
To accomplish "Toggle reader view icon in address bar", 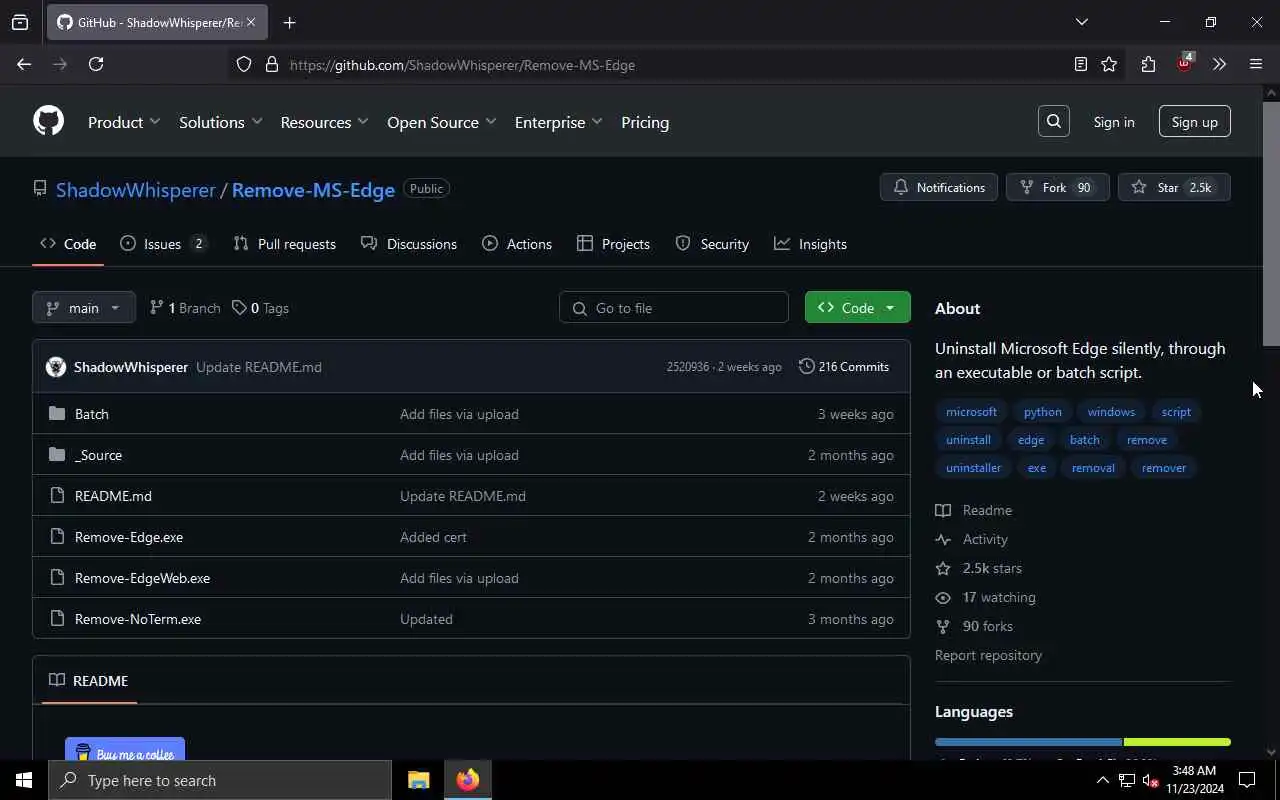I will (1080, 64).
